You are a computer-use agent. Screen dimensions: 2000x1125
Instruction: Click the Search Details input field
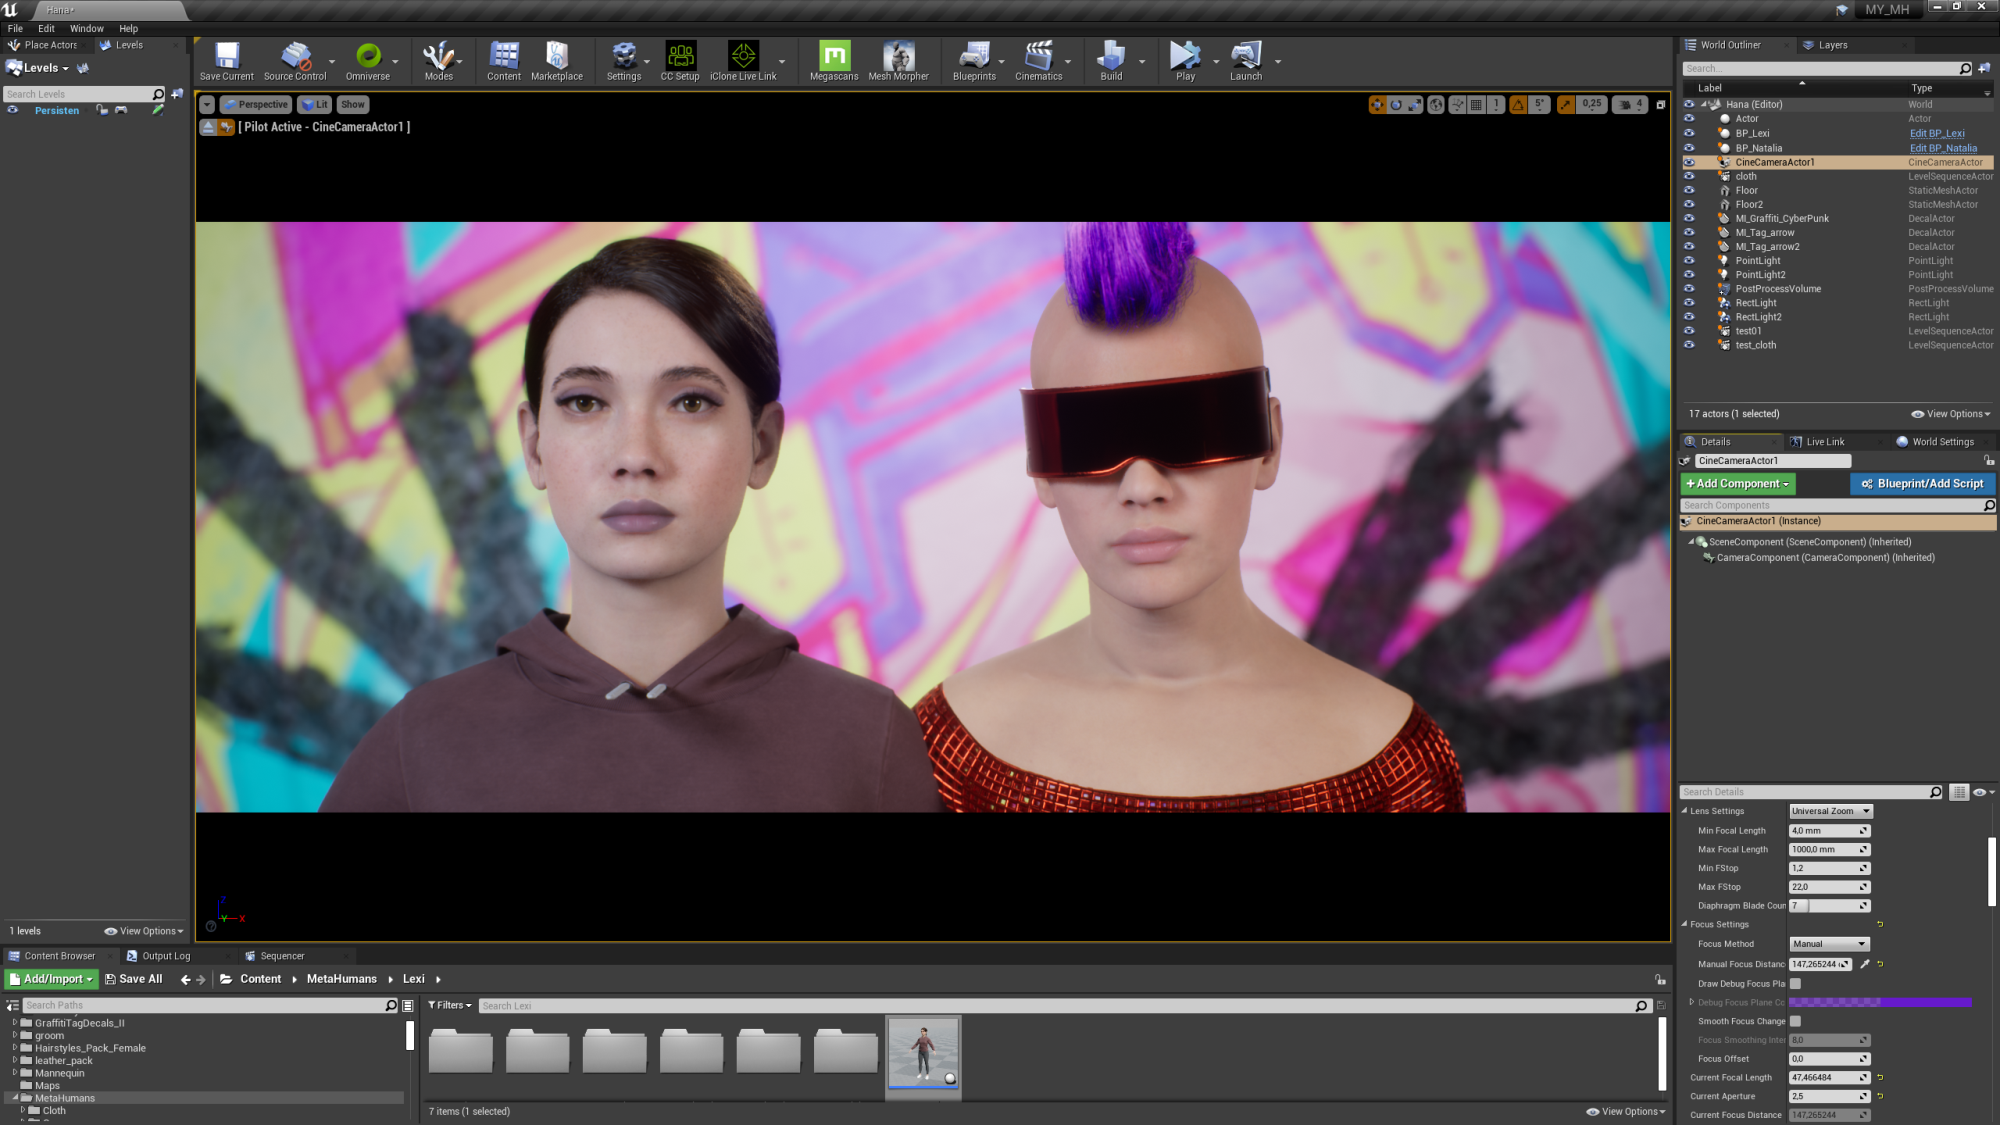tap(1810, 792)
